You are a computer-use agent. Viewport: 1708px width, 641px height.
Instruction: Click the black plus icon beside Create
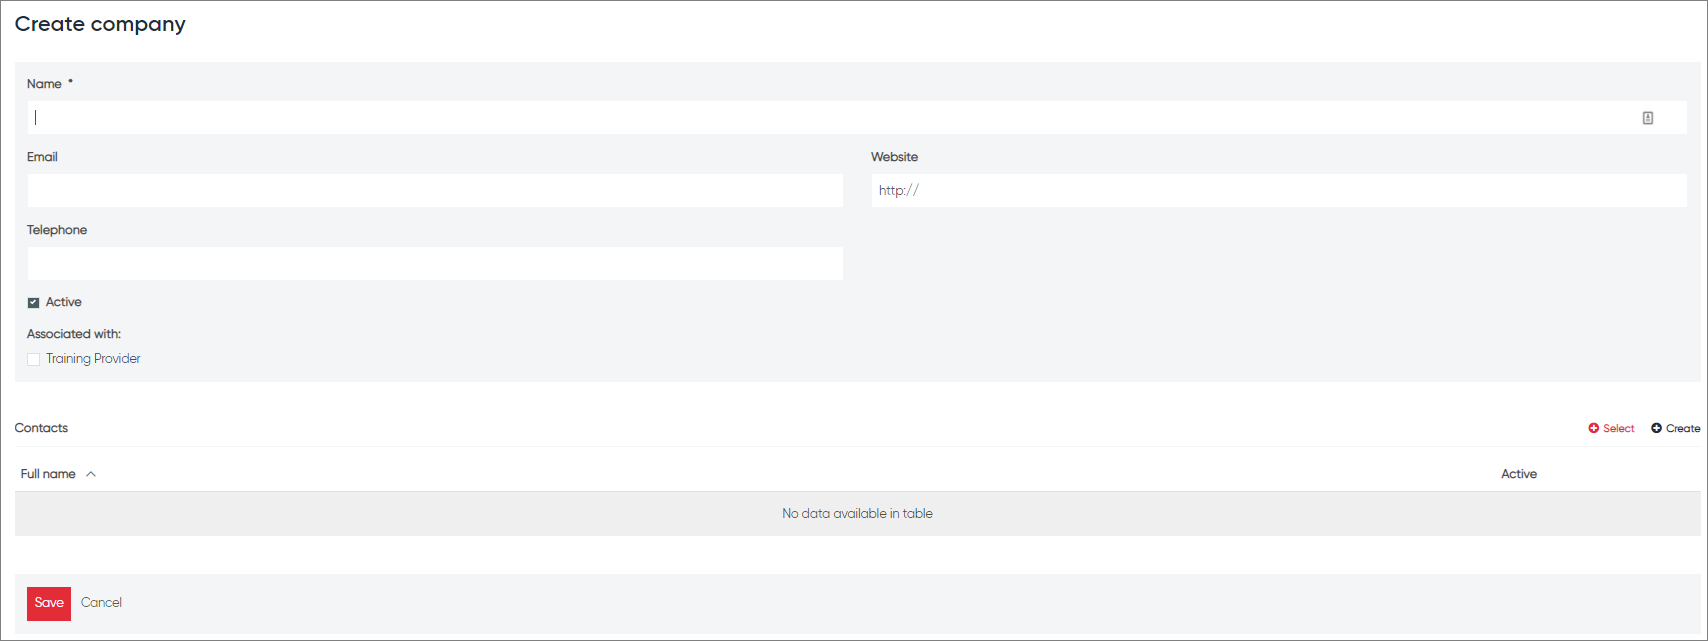tap(1656, 428)
